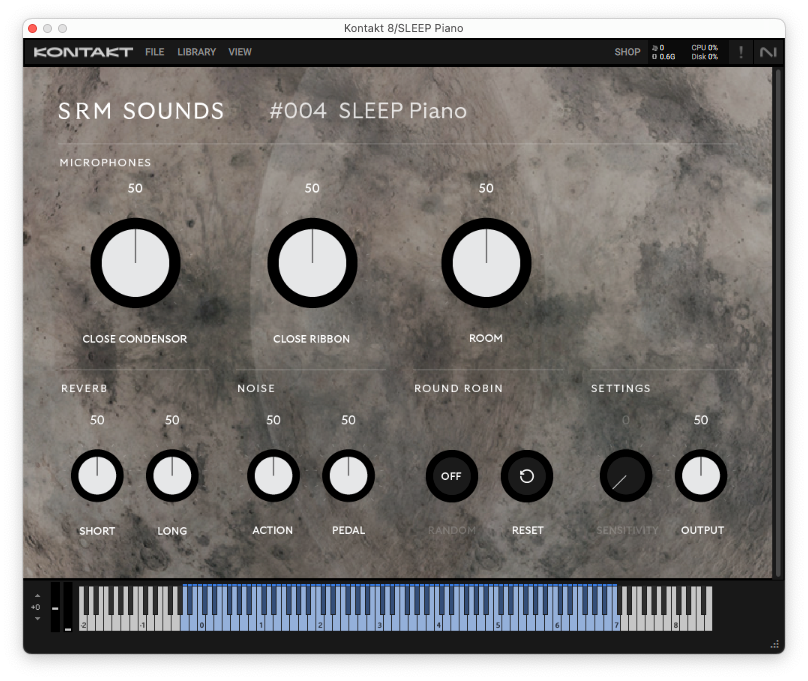
Task: Click the exclamation warning icon
Action: [741, 52]
